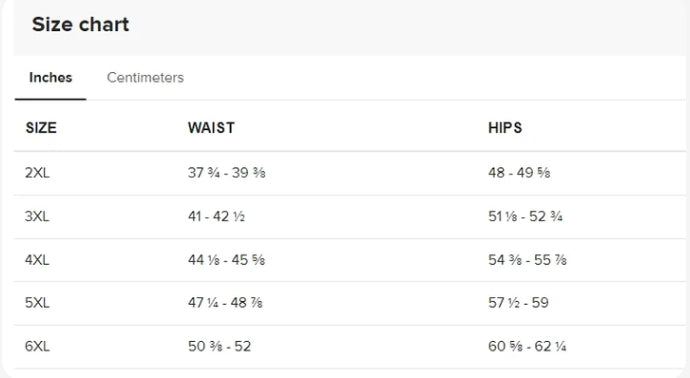Click the 5XL hips value 57 ½ - 59
This screenshot has width=690, height=378.
pos(518,303)
